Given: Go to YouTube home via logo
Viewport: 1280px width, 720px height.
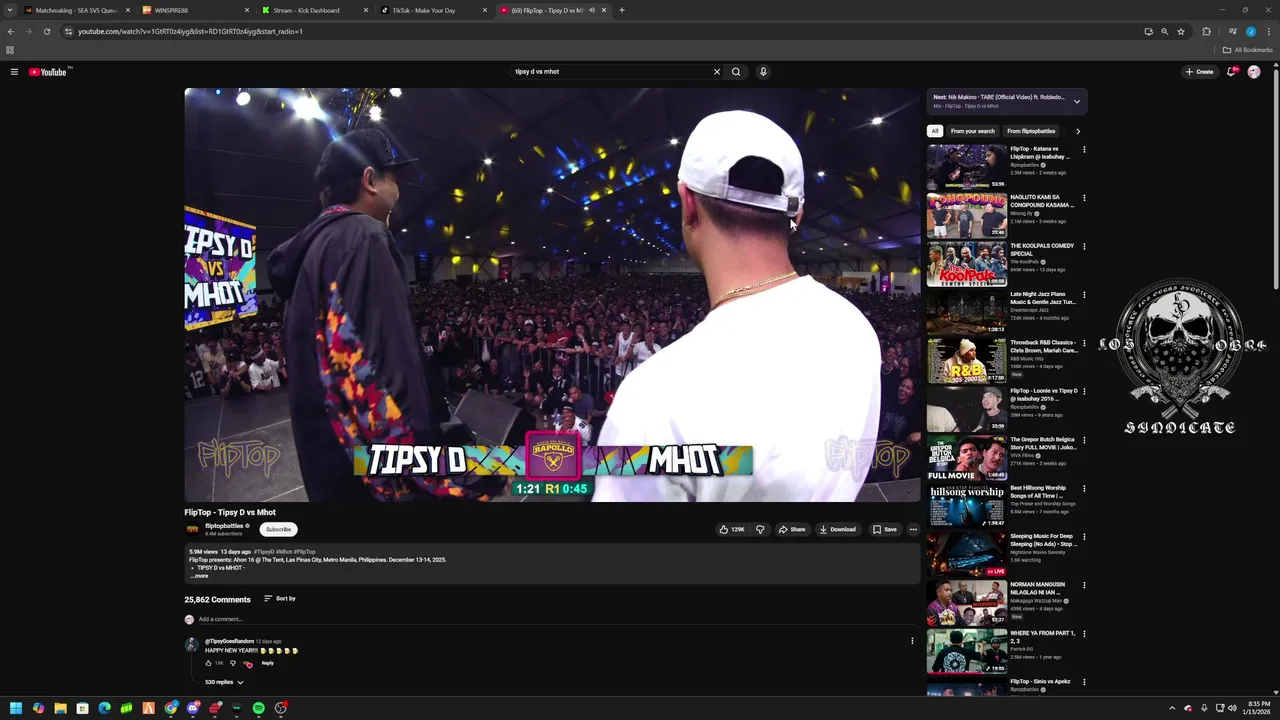Looking at the screenshot, I should (x=47, y=72).
